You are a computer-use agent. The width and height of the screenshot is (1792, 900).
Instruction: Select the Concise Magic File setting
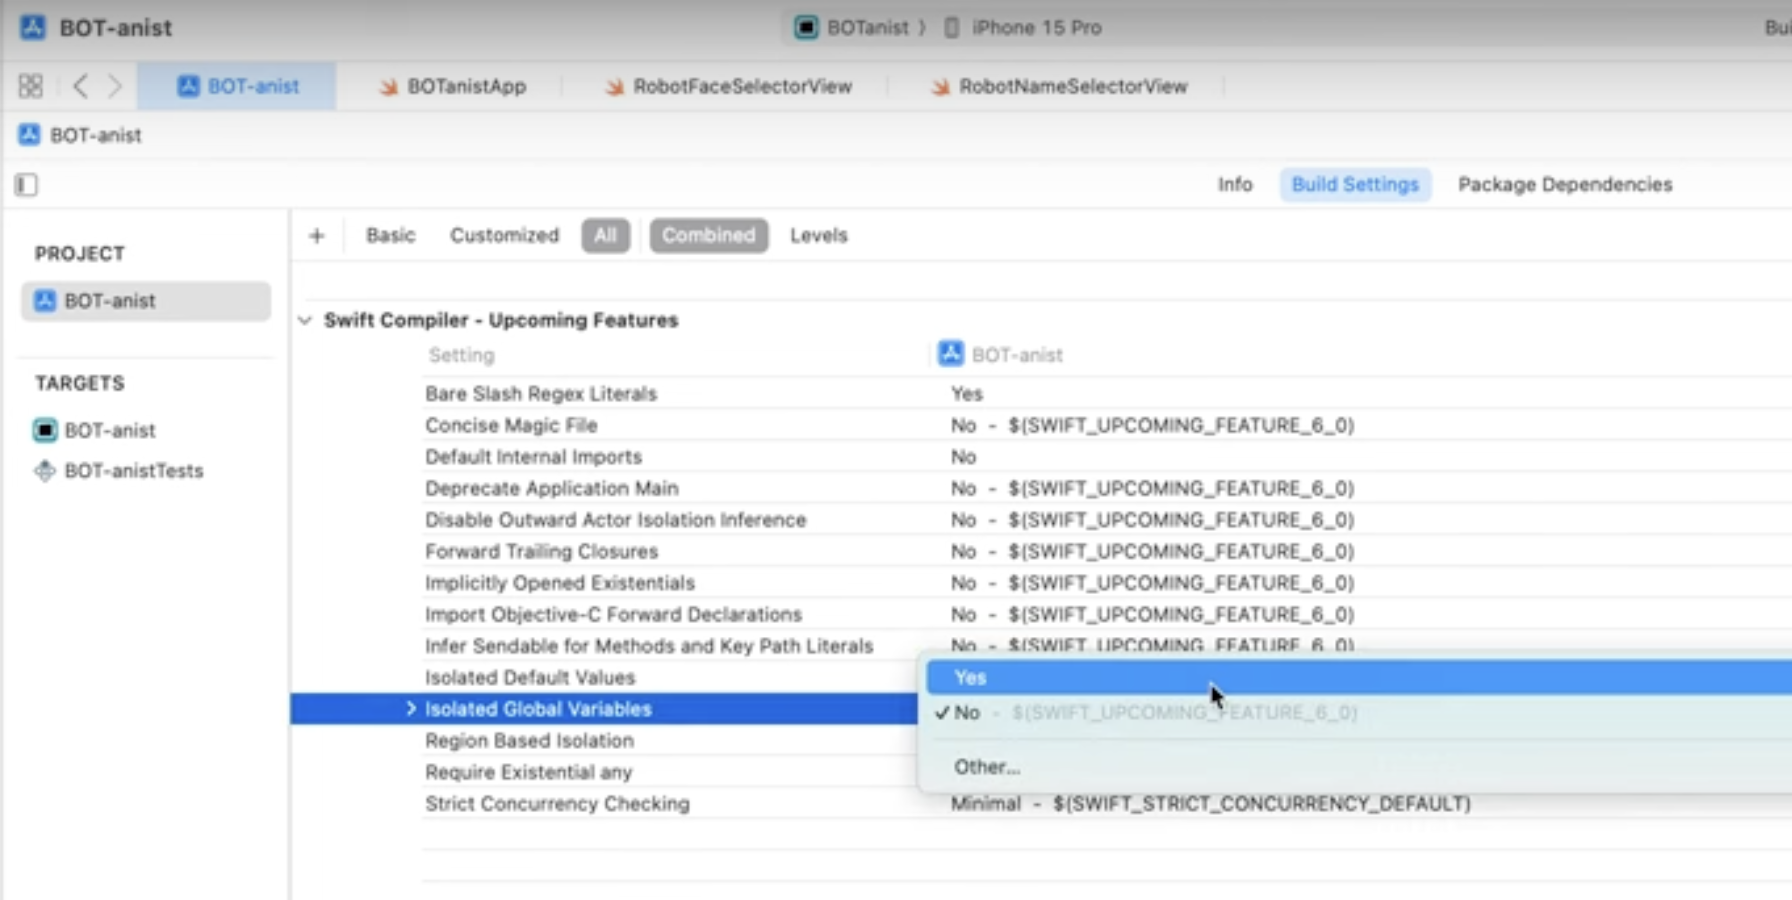point(511,425)
